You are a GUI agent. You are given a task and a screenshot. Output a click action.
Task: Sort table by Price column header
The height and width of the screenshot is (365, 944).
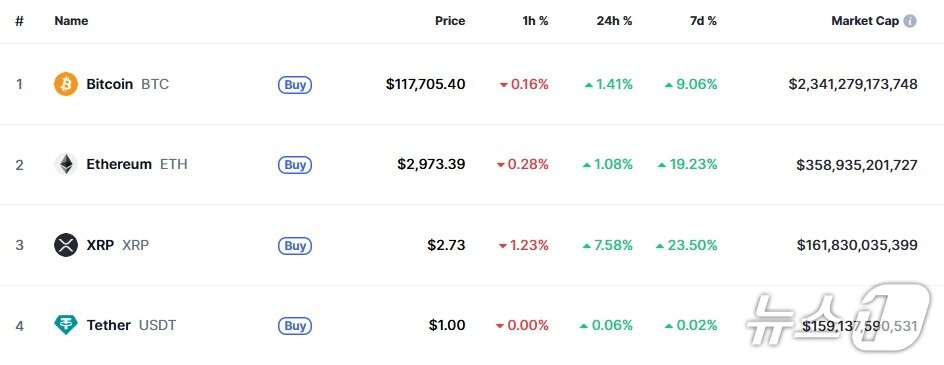(x=450, y=21)
